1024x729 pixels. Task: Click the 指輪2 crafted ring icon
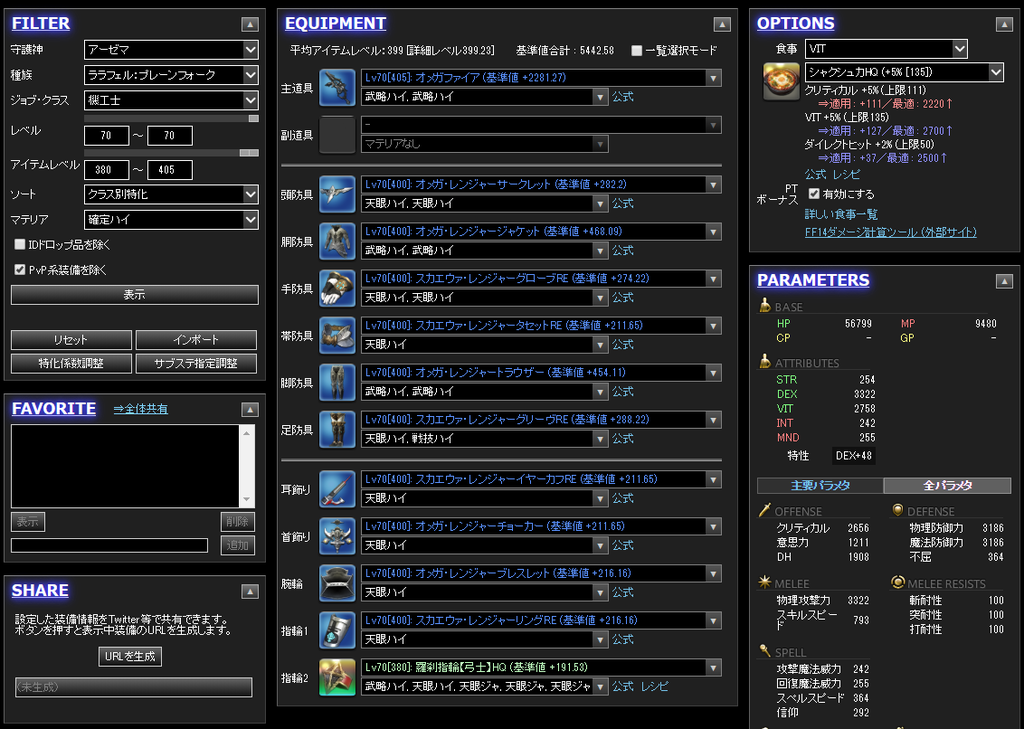click(x=337, y=677)
